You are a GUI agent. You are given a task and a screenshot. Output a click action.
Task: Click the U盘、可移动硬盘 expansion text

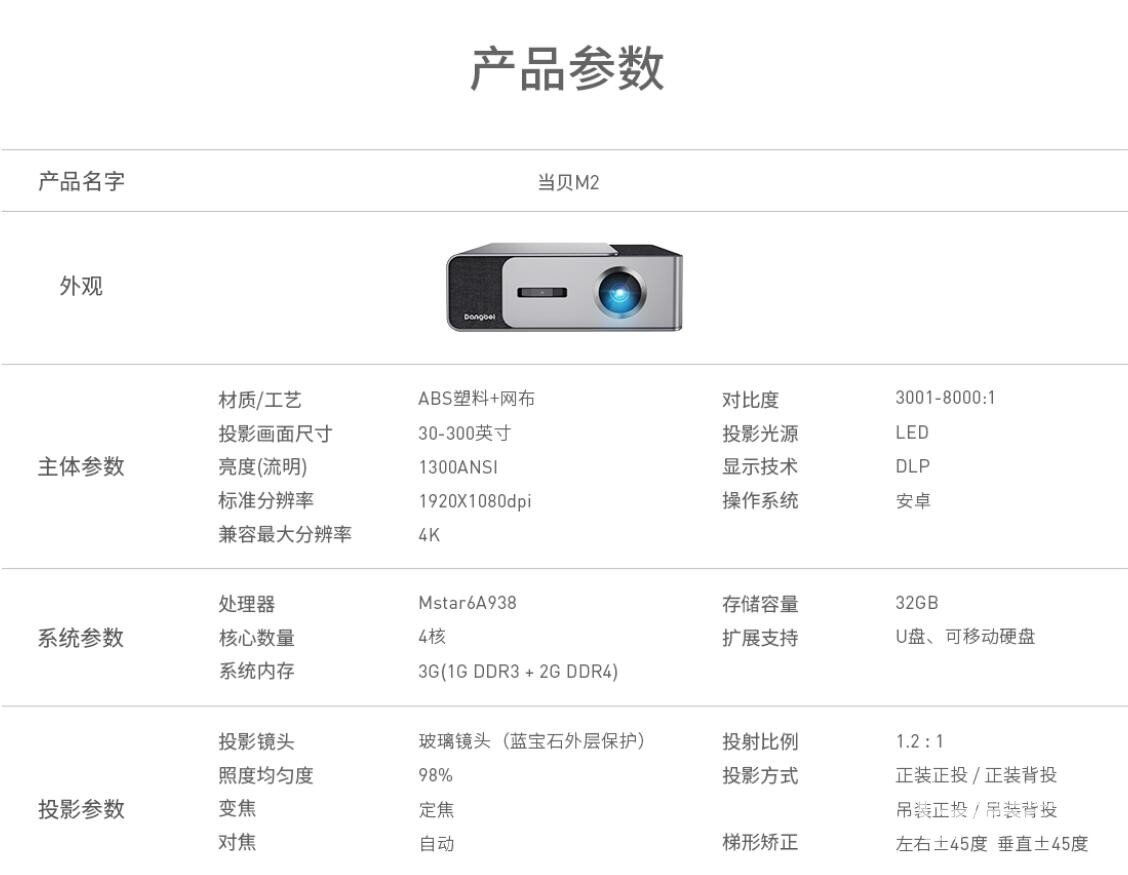pyautogui.click(x=965, y=637)
